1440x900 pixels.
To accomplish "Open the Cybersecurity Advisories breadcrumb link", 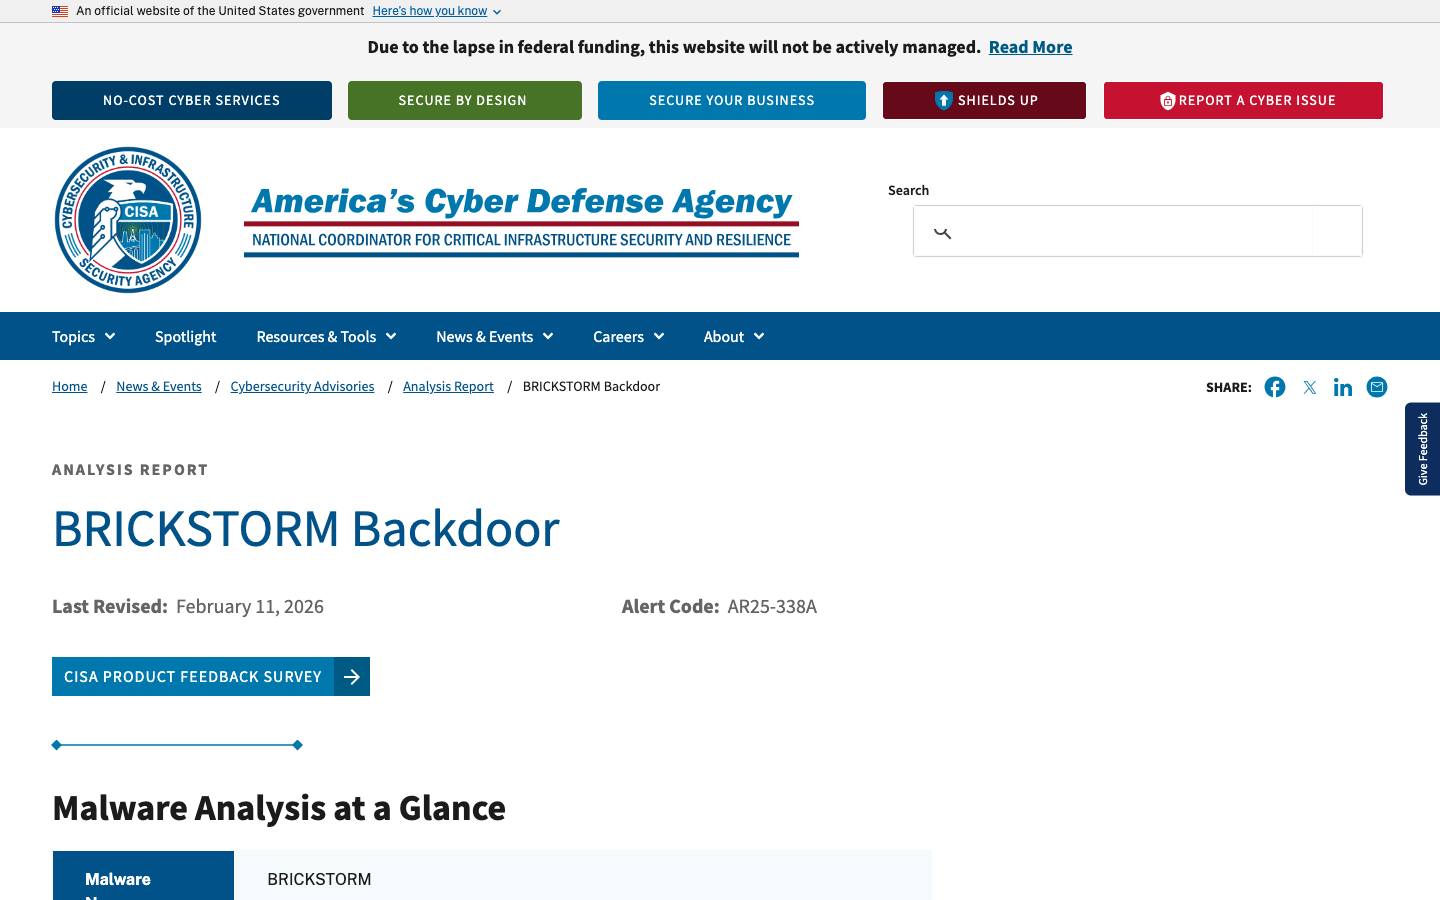I will click(302, 386).
